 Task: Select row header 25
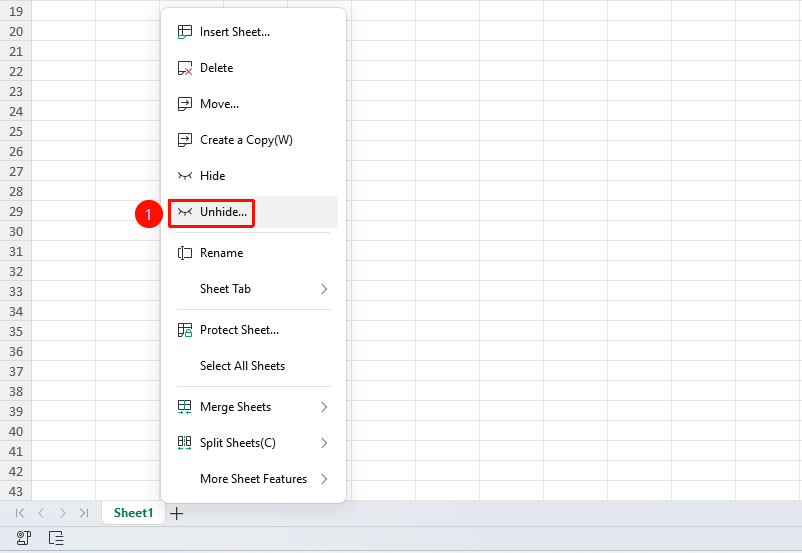click(16, 131)
